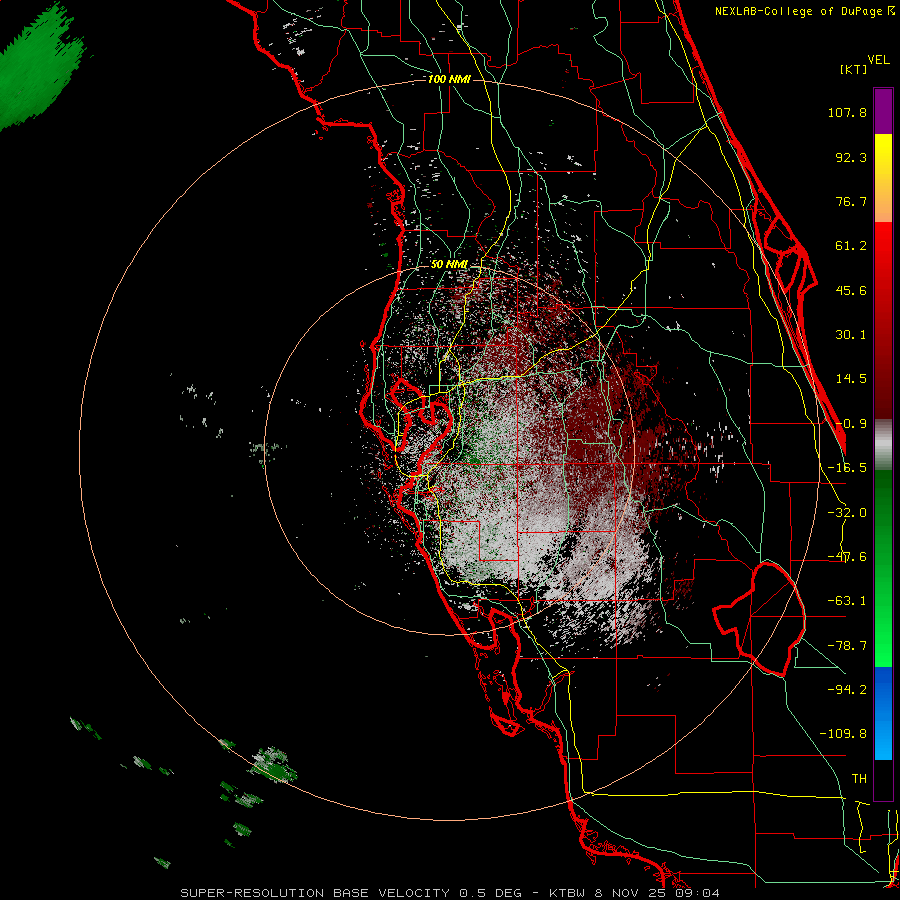900x900 pixels.
Task: Click the 50 NMI range ring label
Action: pyautogui.click(x=449, y=265)
